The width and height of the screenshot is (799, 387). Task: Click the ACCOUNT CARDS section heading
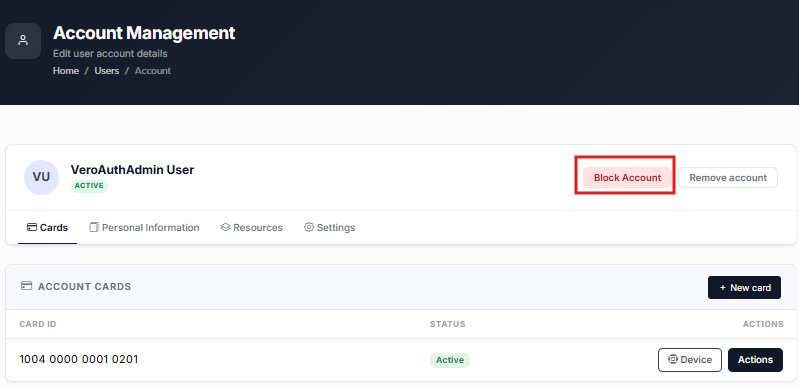point(85,287)
